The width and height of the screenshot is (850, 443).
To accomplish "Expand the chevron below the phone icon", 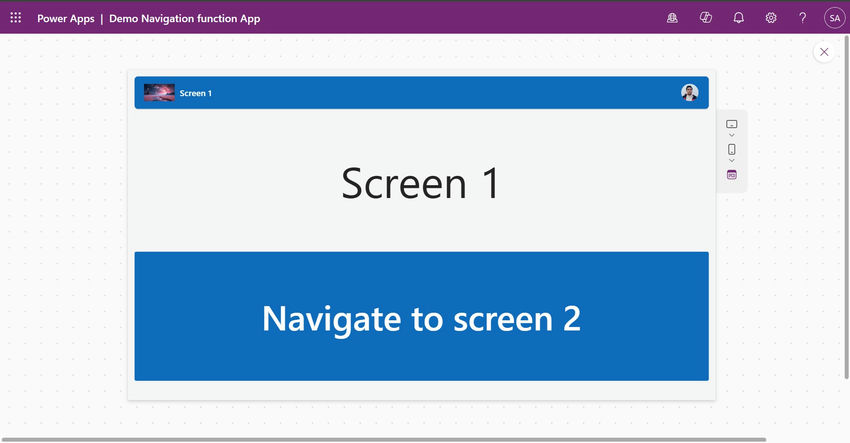I will [x=731, y=160].
